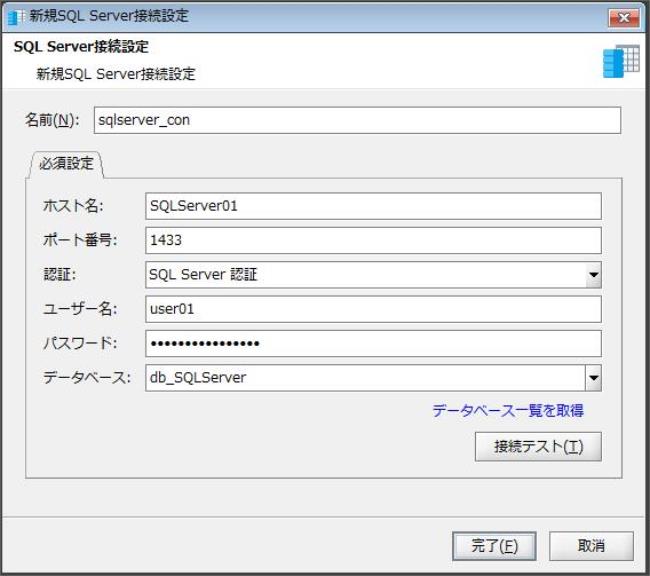Expand the 認証 dropdown arrow
This screenshot has width=650, height=576.
(592, 274)
